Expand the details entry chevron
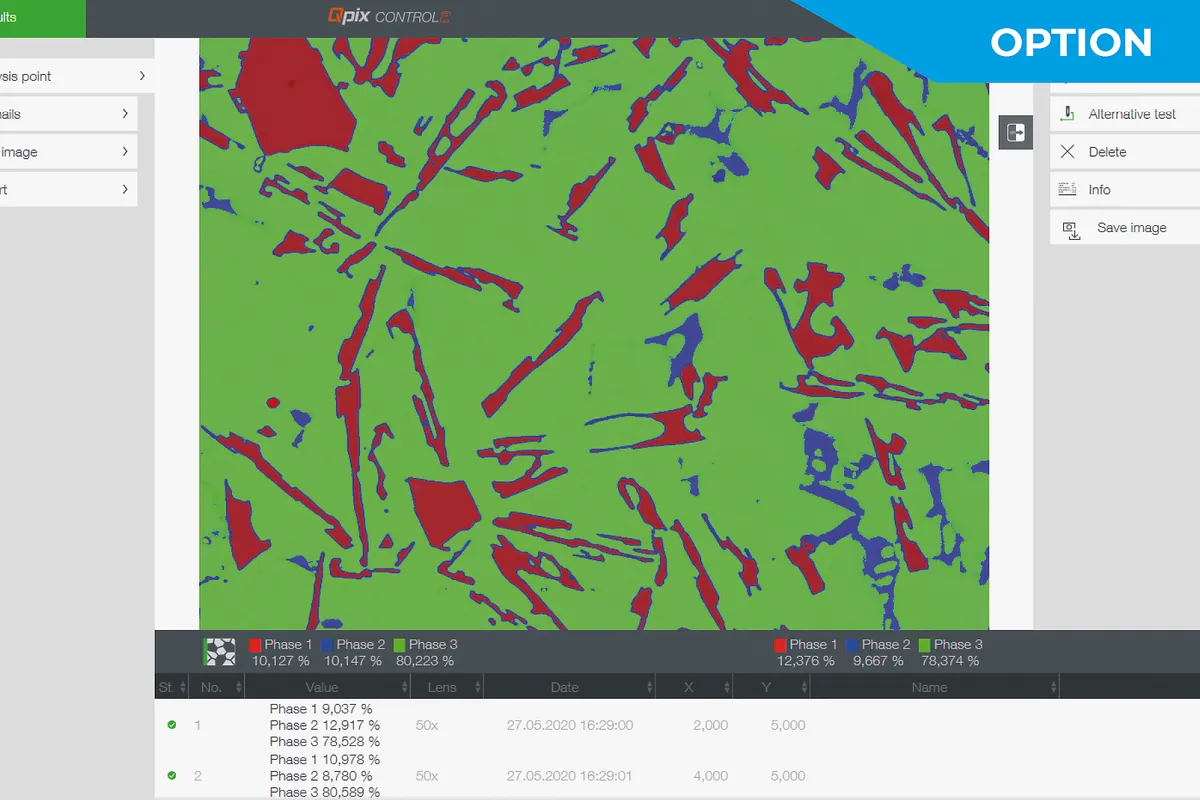Image resolution: width=1200 pixels, height=800 pixels. [125, 114]
